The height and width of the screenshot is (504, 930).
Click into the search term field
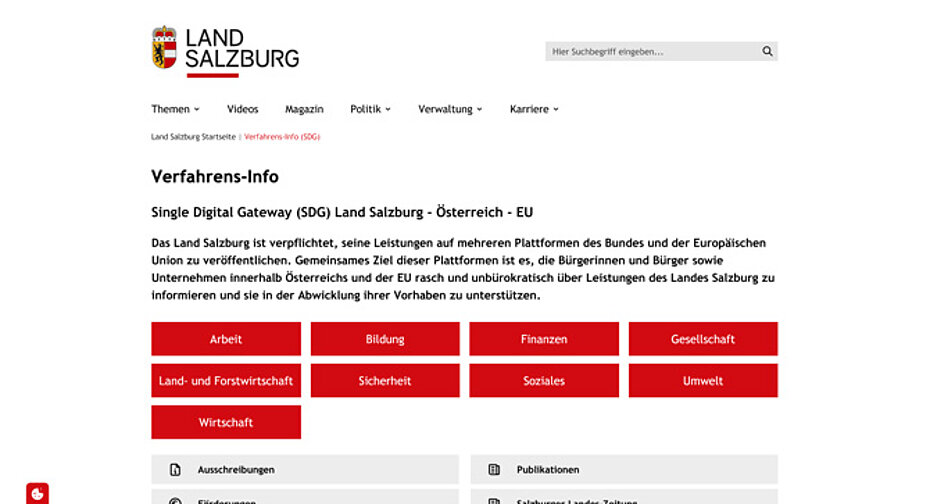(650, 51)
